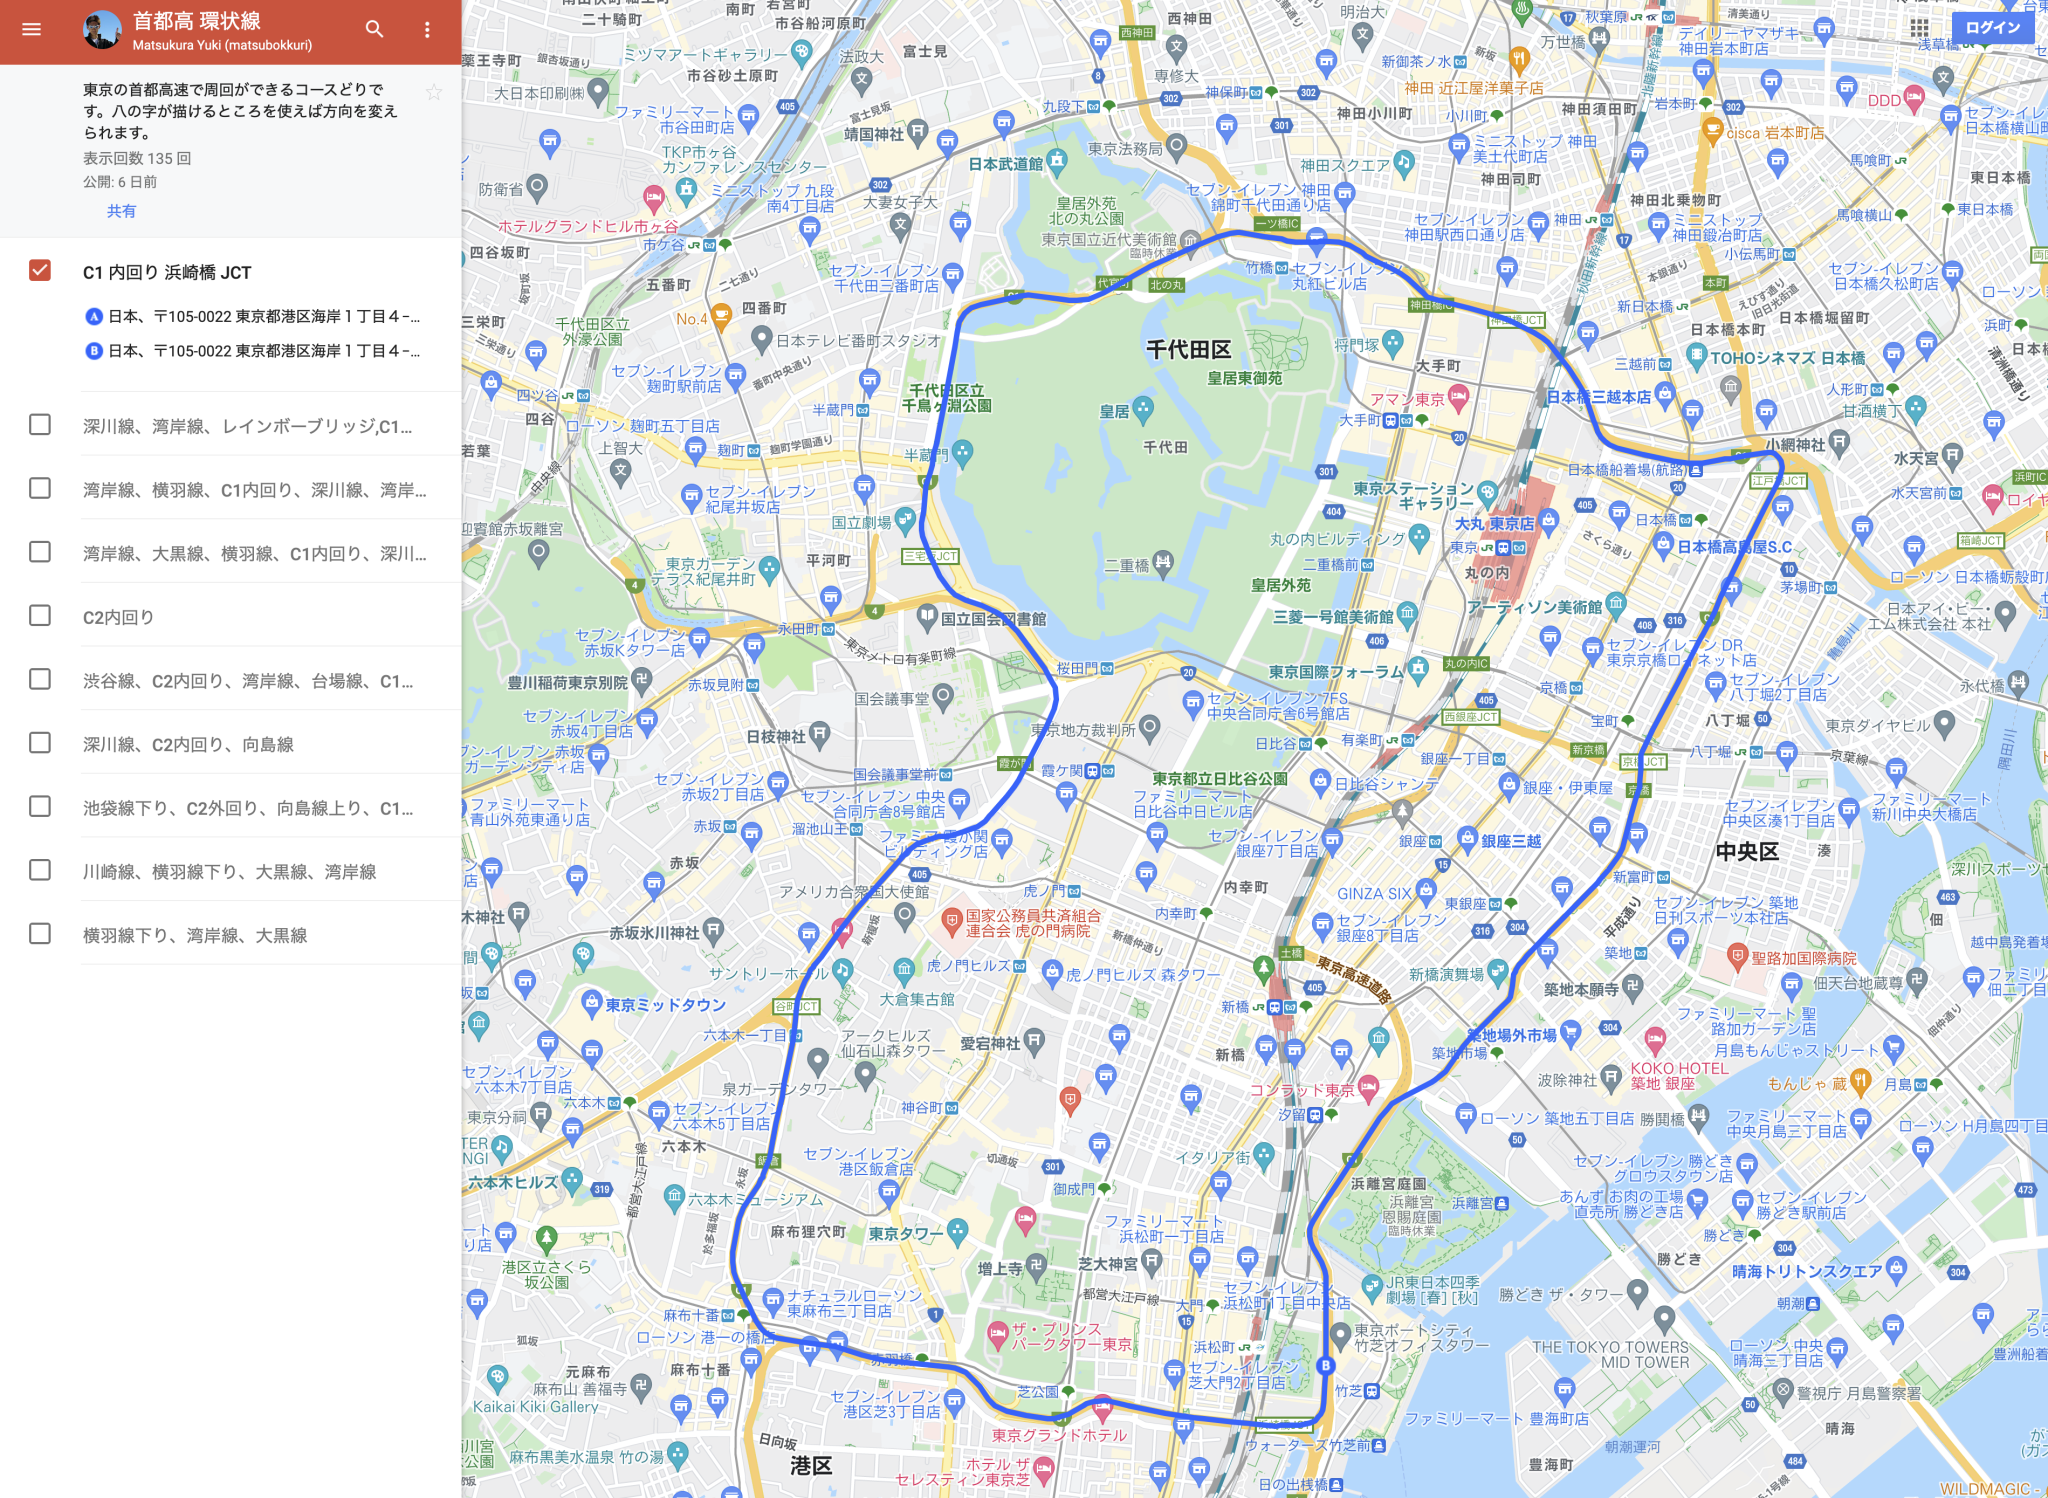Image resolution: width=2048 pixels, height=1498 pixels.
Task: Open the search icon in the map header
Action: click(374, 30)
